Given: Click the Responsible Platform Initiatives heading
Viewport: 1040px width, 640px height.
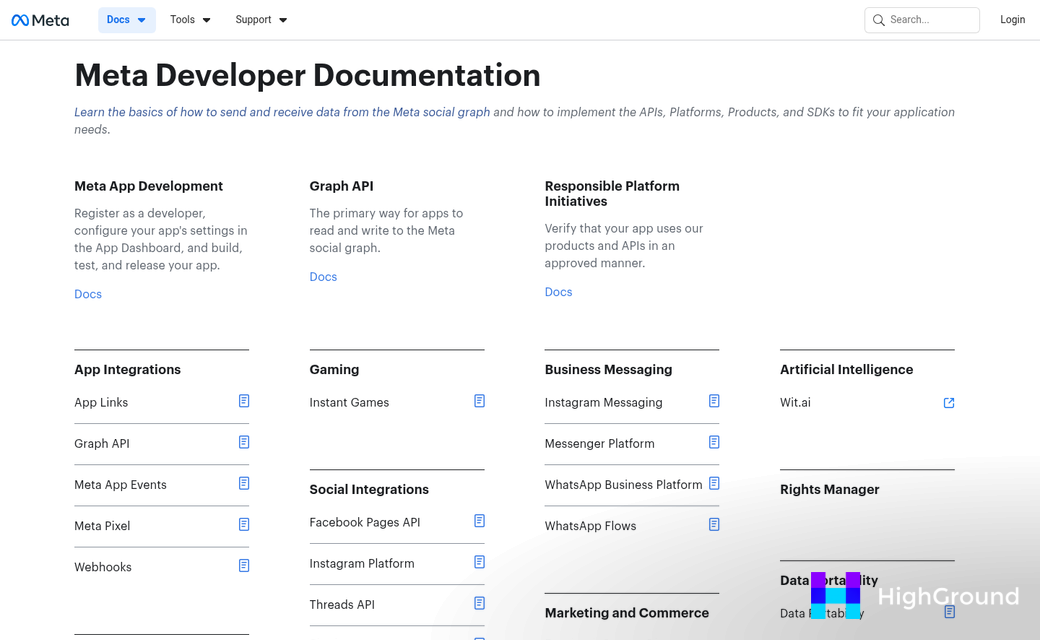Looking at the screenshot, I should 612,194.
